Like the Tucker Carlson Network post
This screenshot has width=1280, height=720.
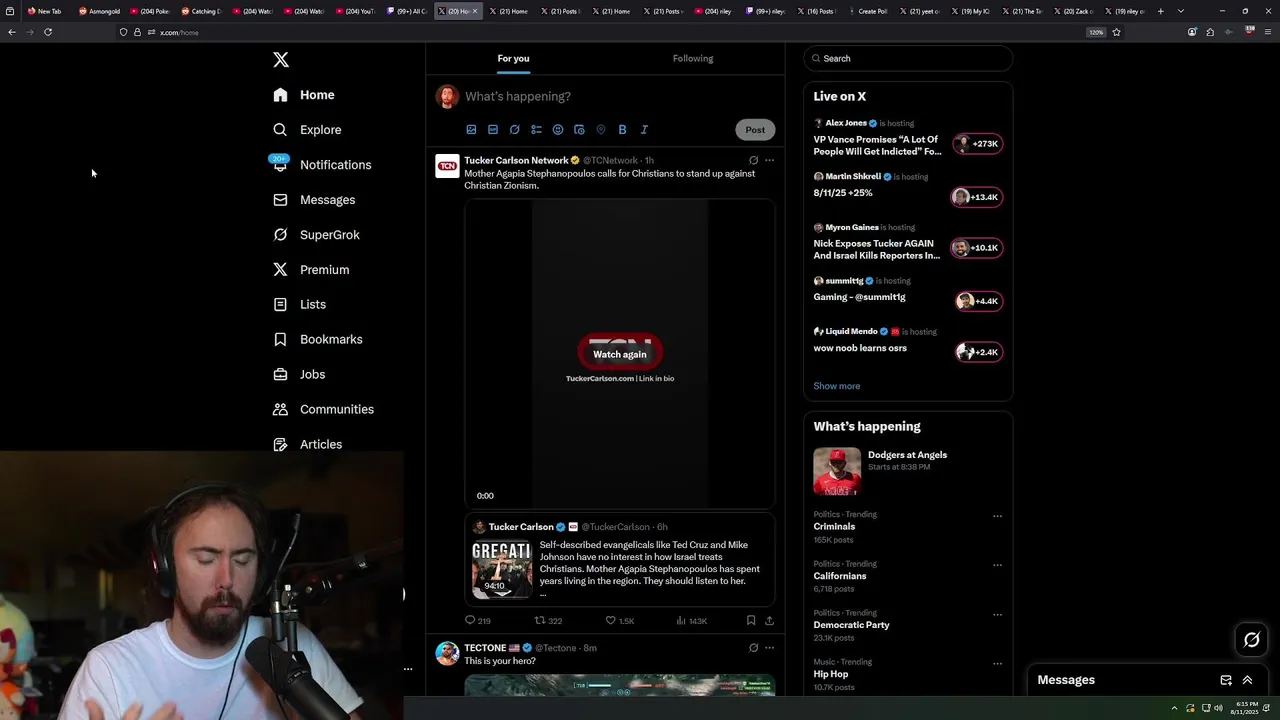click(620, 620)
